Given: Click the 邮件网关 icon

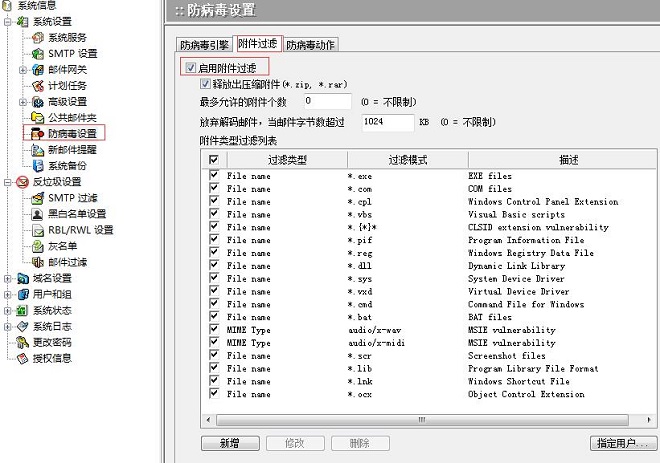Looking at the screenshot, I should coord(38,69).
